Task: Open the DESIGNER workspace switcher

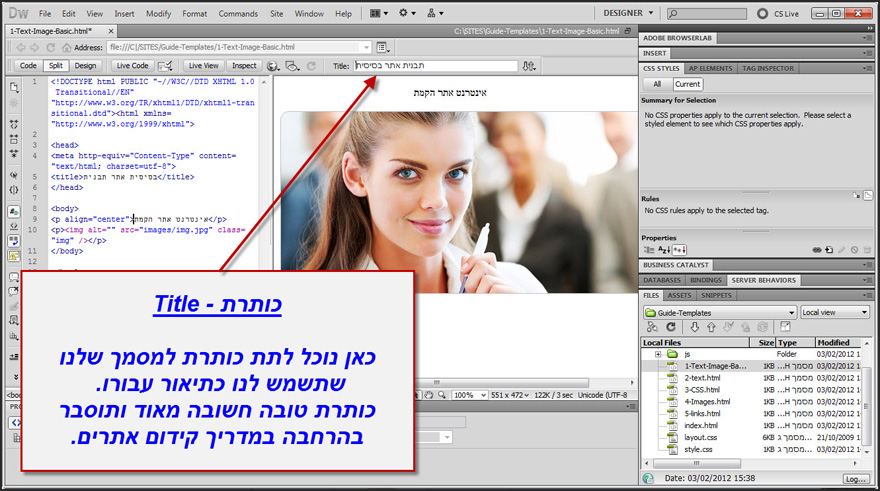Action: (x=628, y=13)
